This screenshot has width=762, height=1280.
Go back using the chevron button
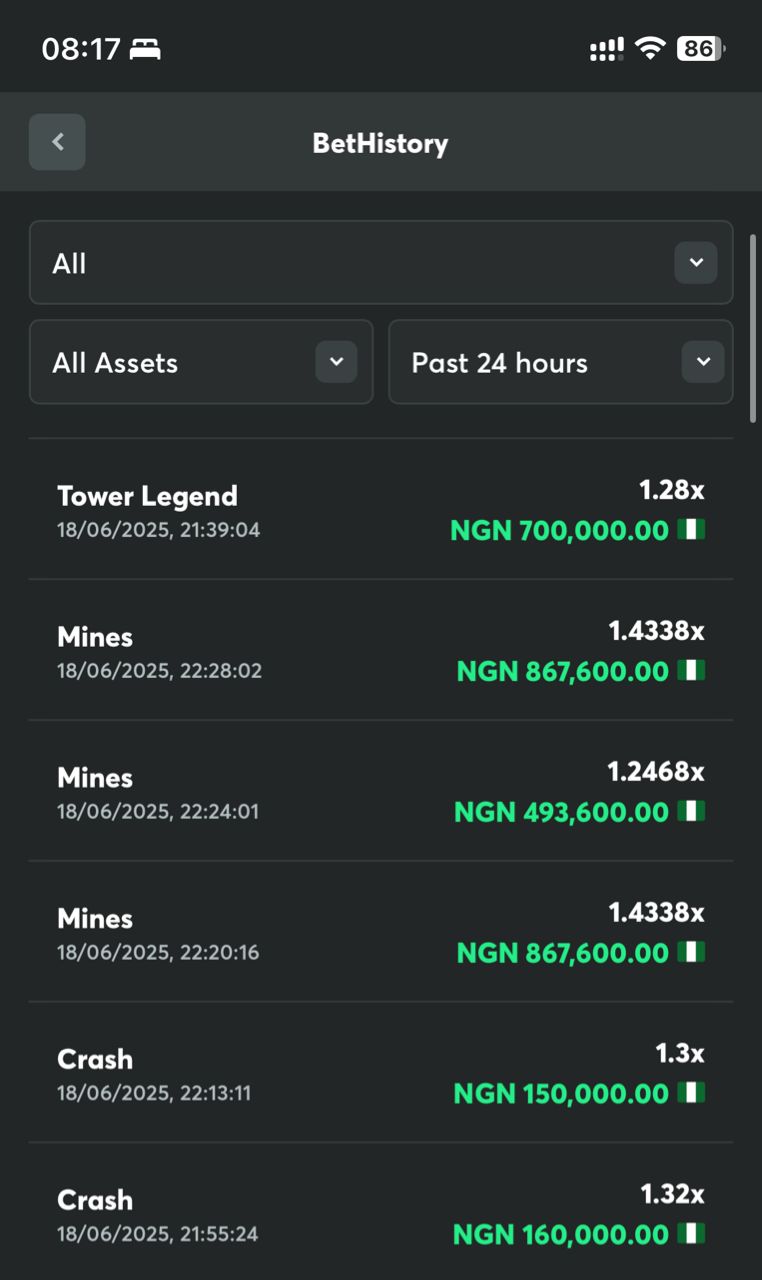[x=57, y=142]
